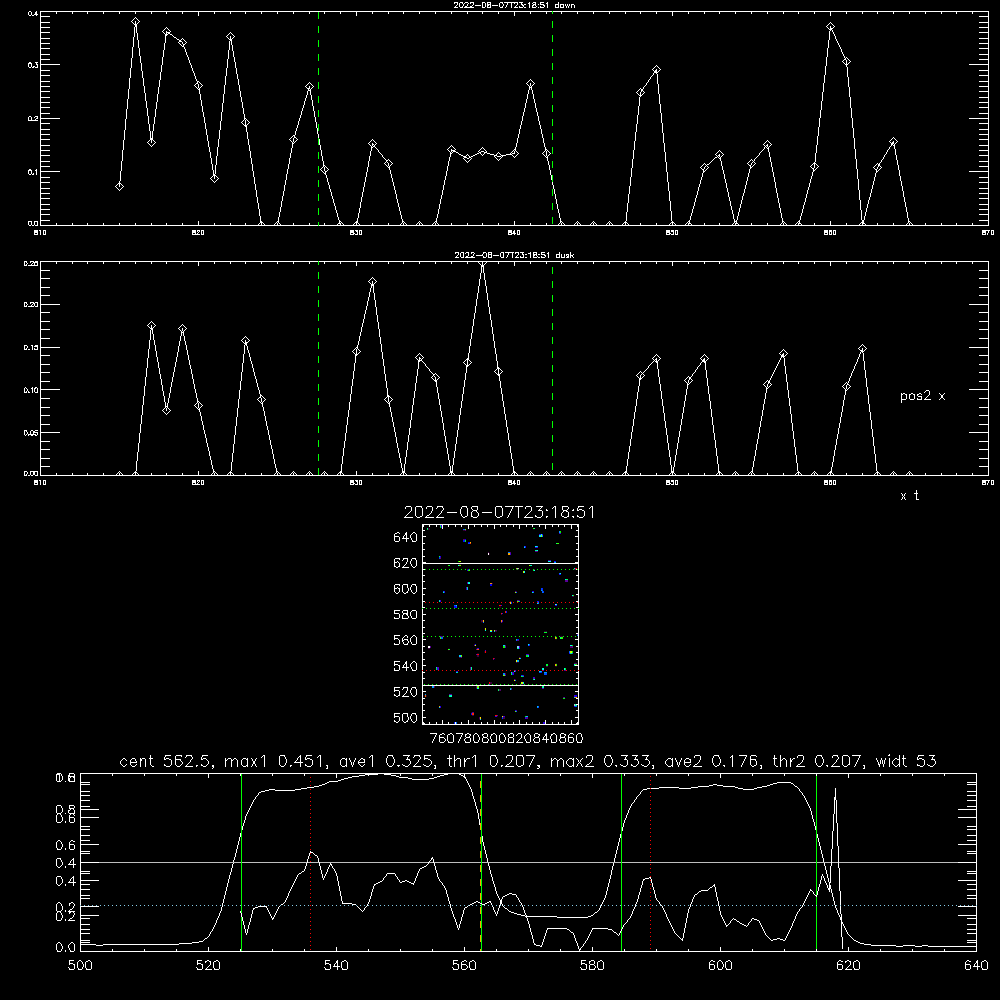Click the left green dashed line in dusk plot
The width and height of the screenshot is (1000, 1000).
pos(319,368)
